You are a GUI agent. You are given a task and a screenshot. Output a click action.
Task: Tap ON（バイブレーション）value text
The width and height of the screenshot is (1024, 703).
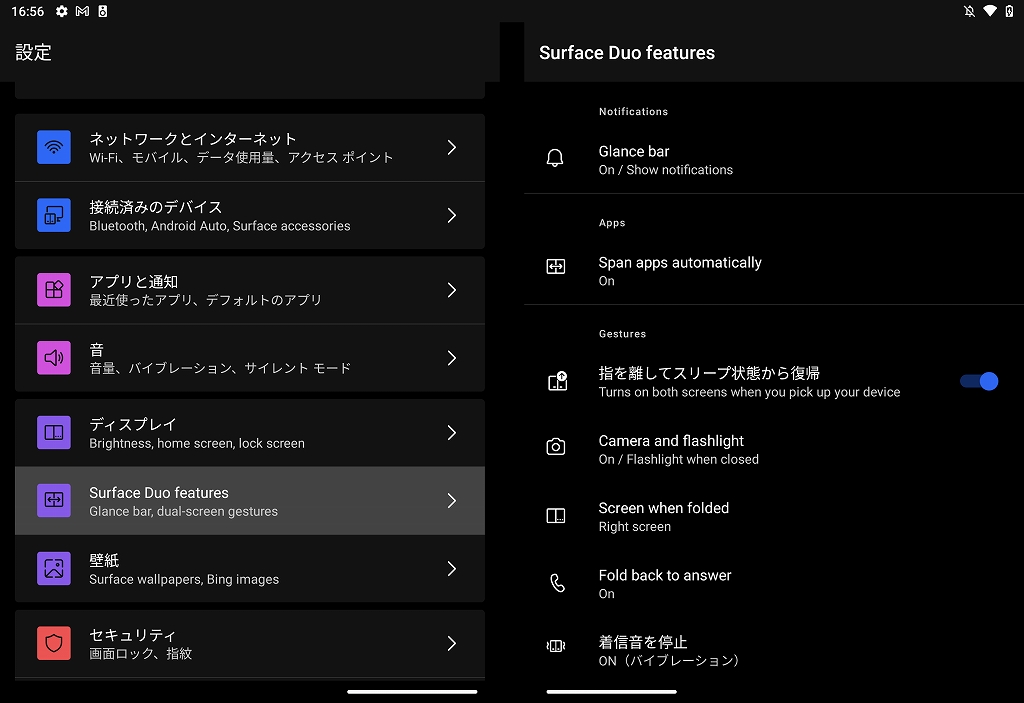point(669,661)
